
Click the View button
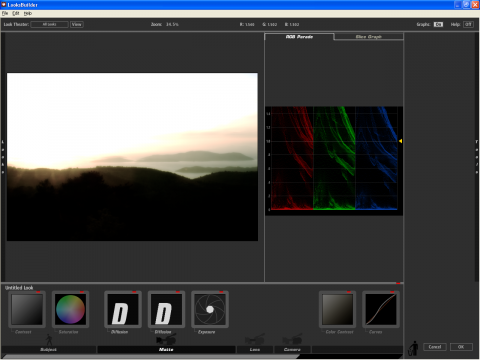pos(77,24)
